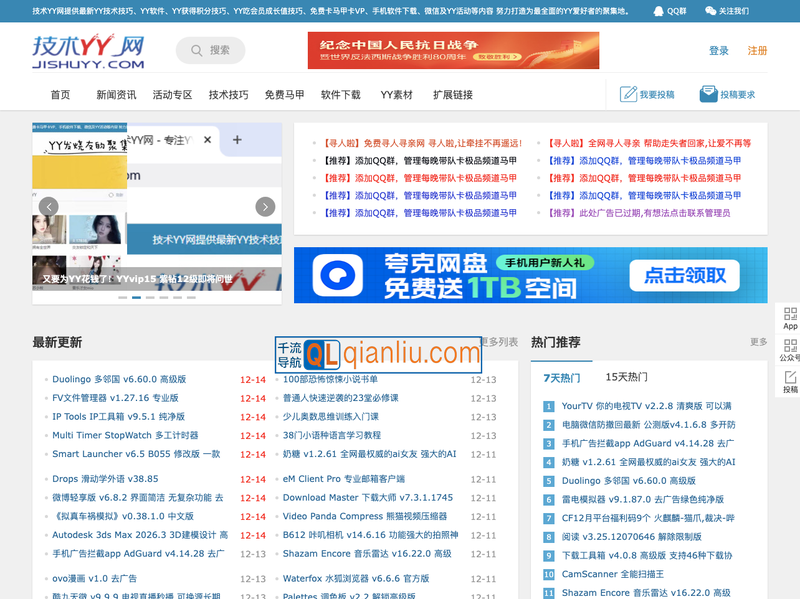Screen dimensions: 800x599
Task: Switch to the 15天热门 tab
Action: click(x=626, y=377)
